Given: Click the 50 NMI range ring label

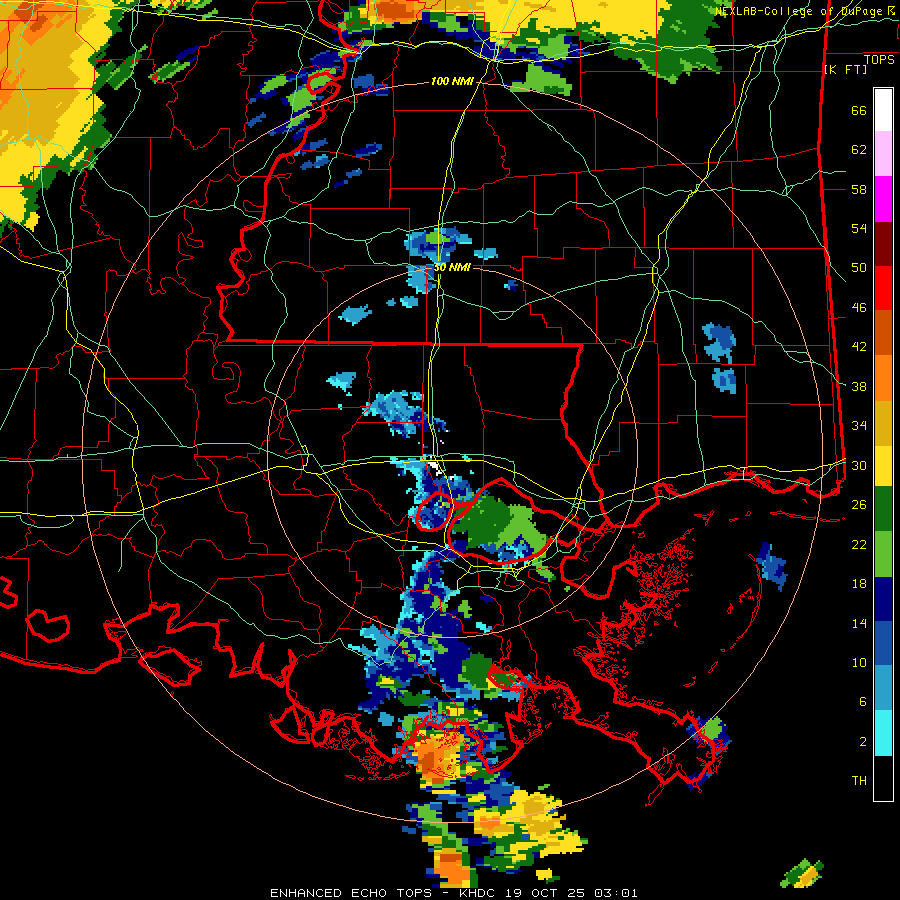Looking at the screenshot, I should coord(452,267).
